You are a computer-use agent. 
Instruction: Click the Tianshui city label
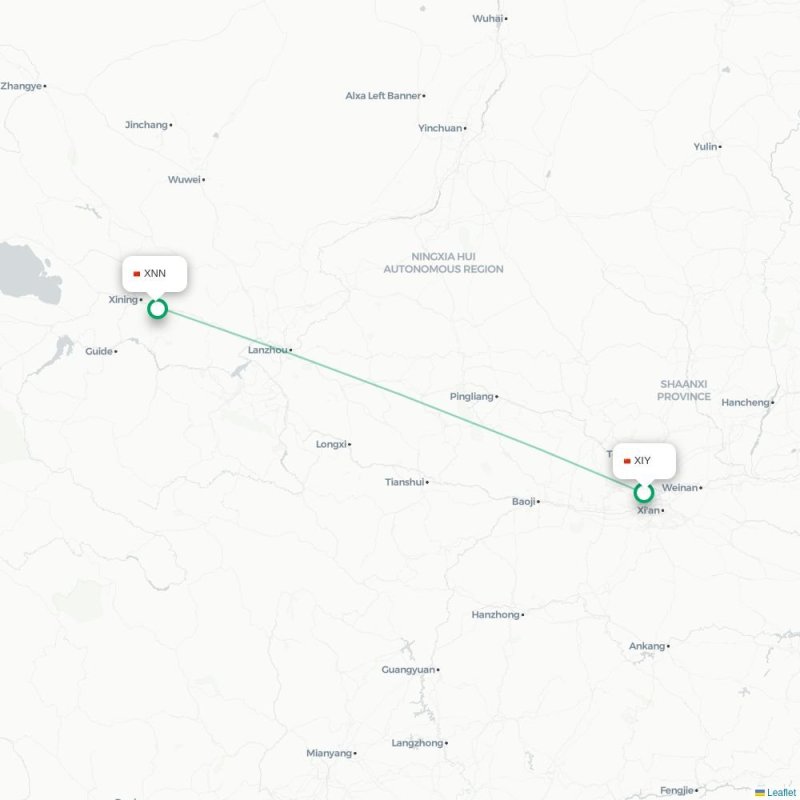(x=405, y=482)
